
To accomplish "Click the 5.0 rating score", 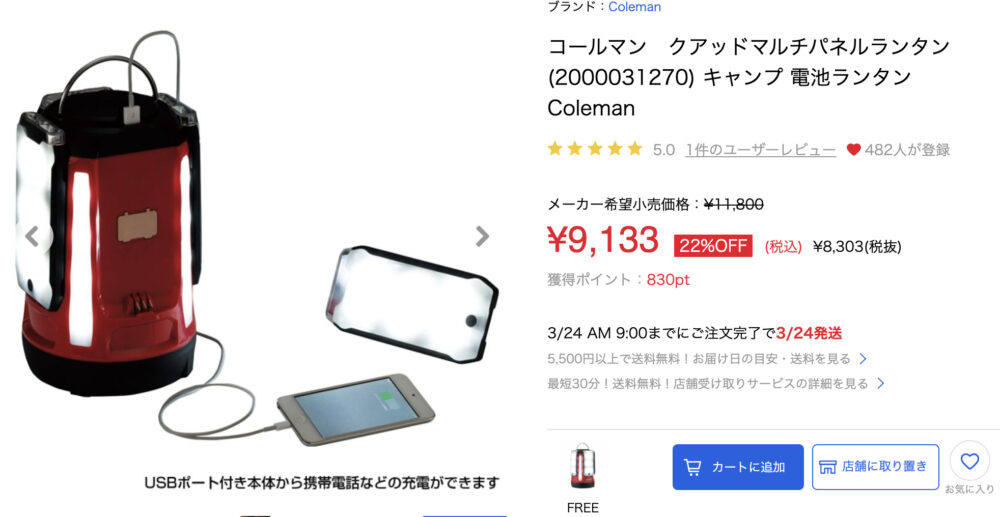I will (663, 150).
